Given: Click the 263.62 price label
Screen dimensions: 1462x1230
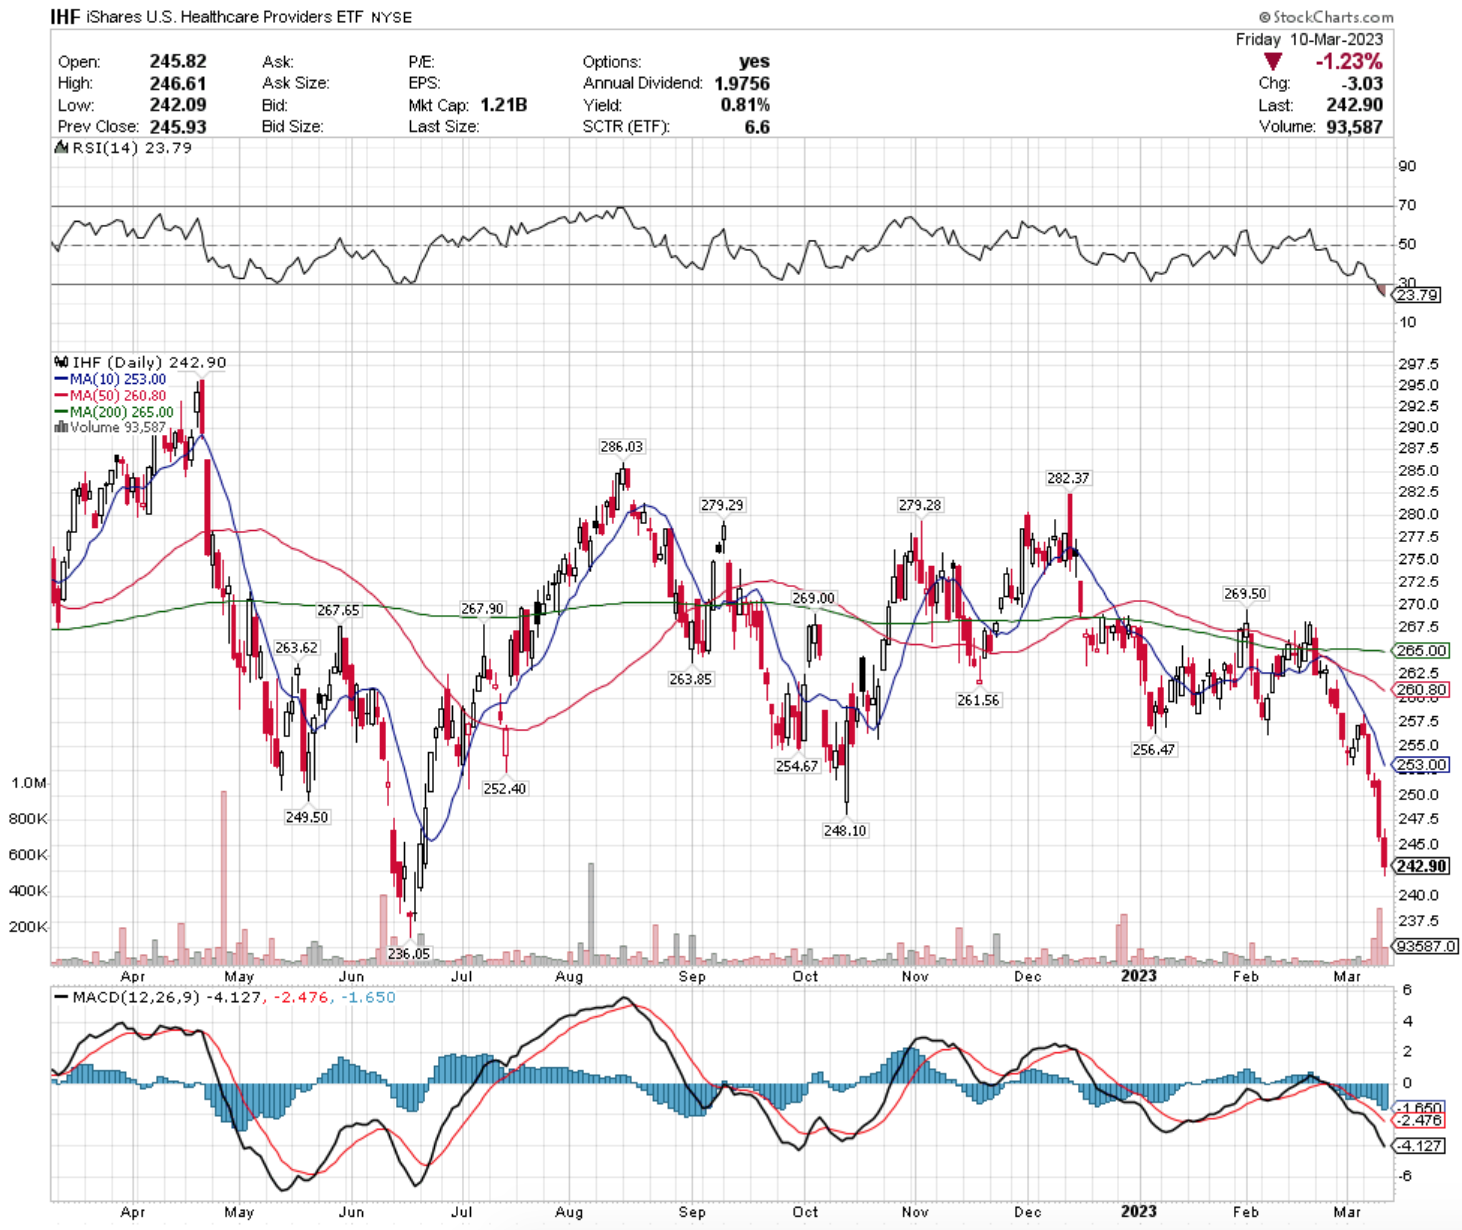Looking at the screenshot, I should 296,648.
